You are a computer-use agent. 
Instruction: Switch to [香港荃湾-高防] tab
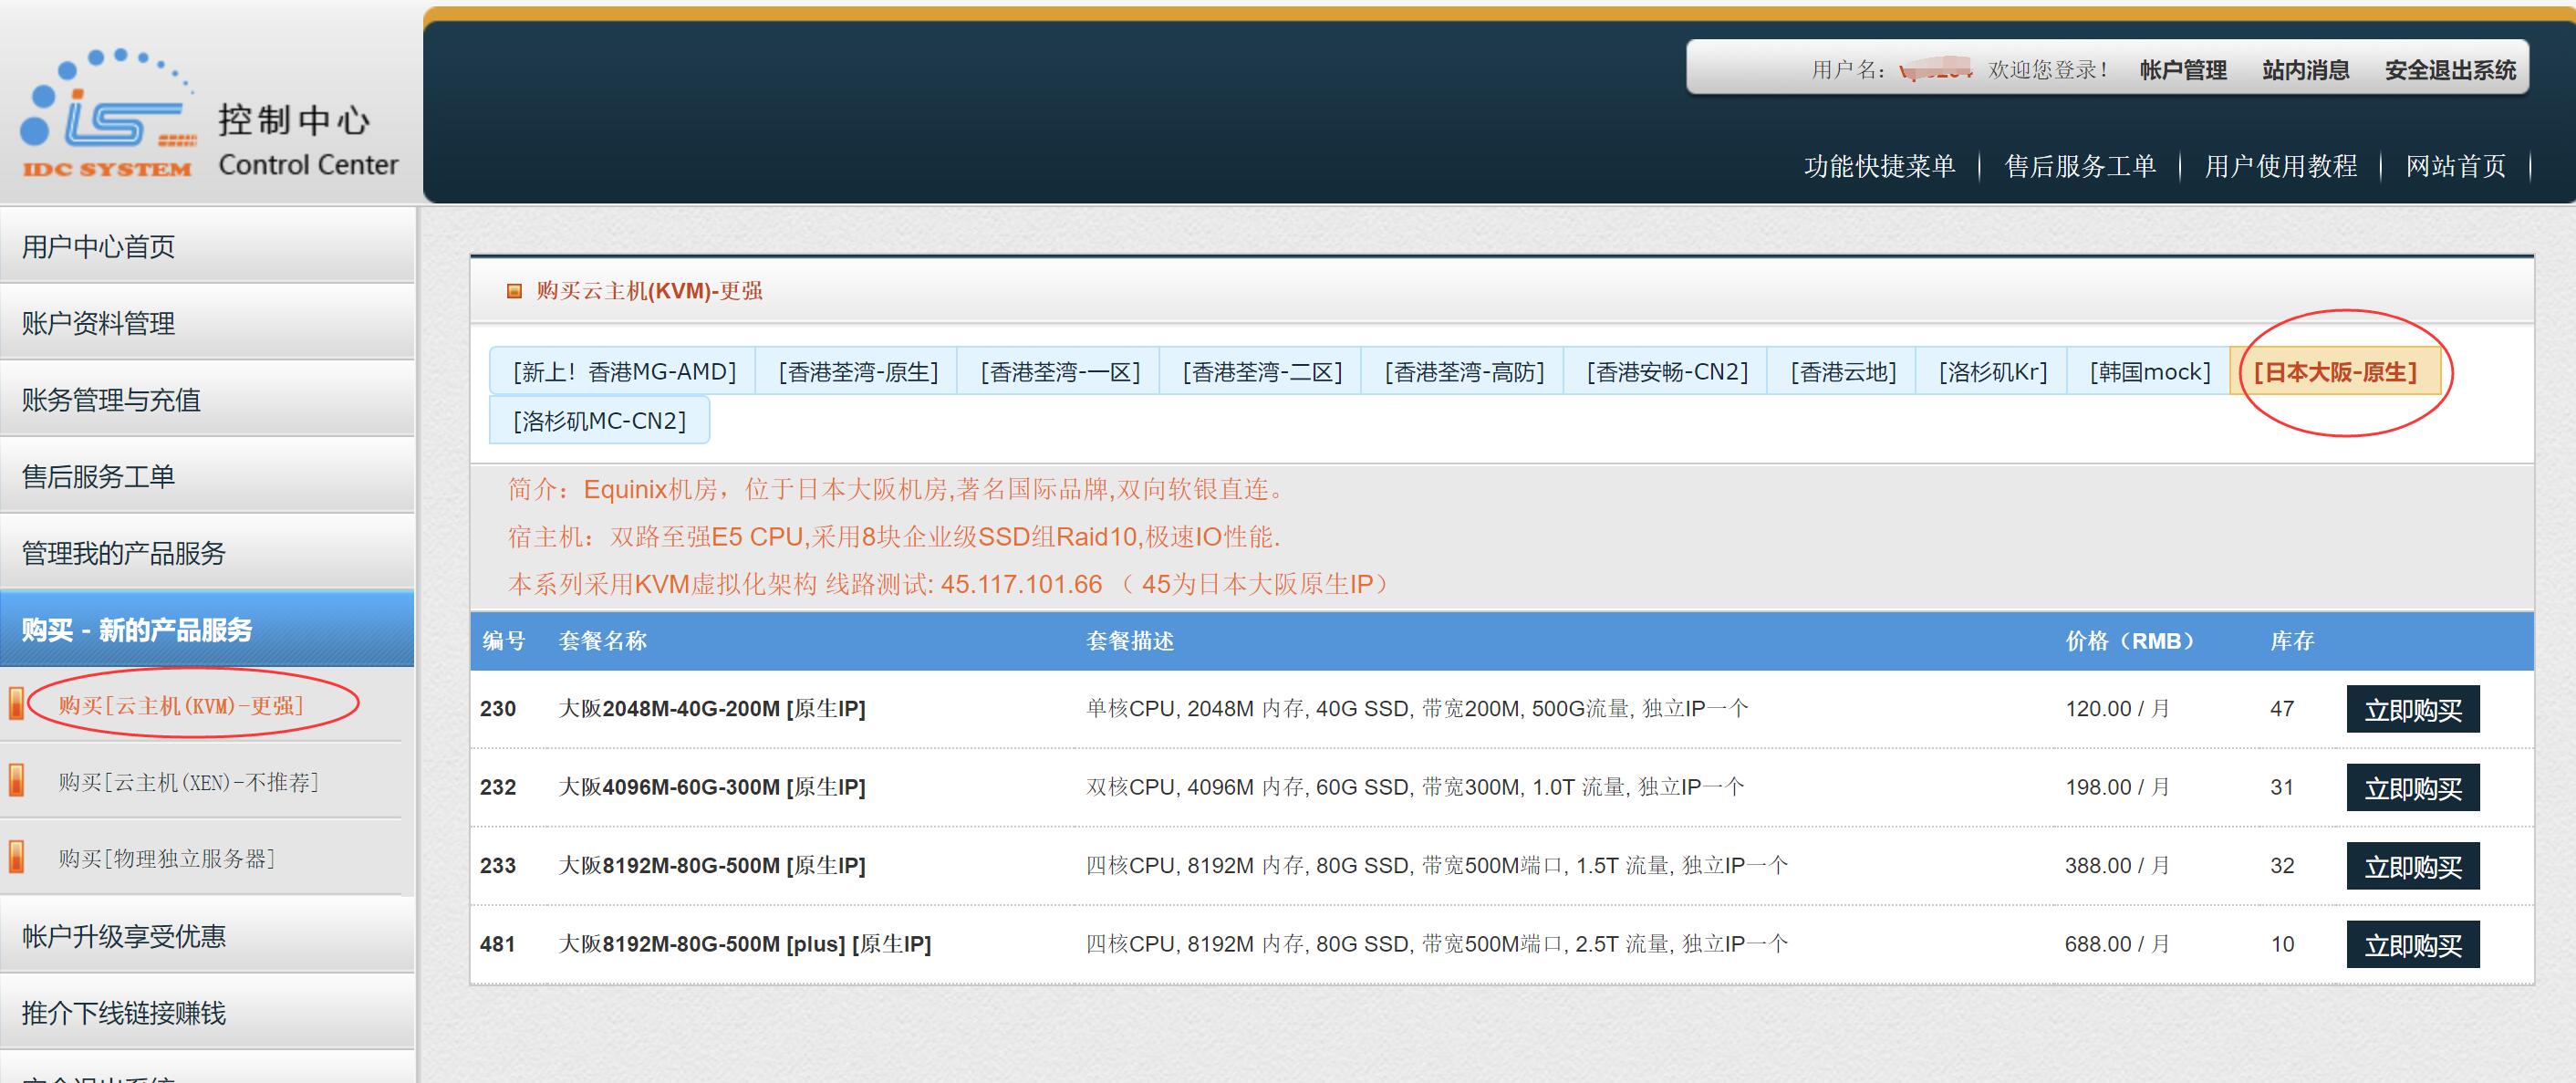[1464, 372]
